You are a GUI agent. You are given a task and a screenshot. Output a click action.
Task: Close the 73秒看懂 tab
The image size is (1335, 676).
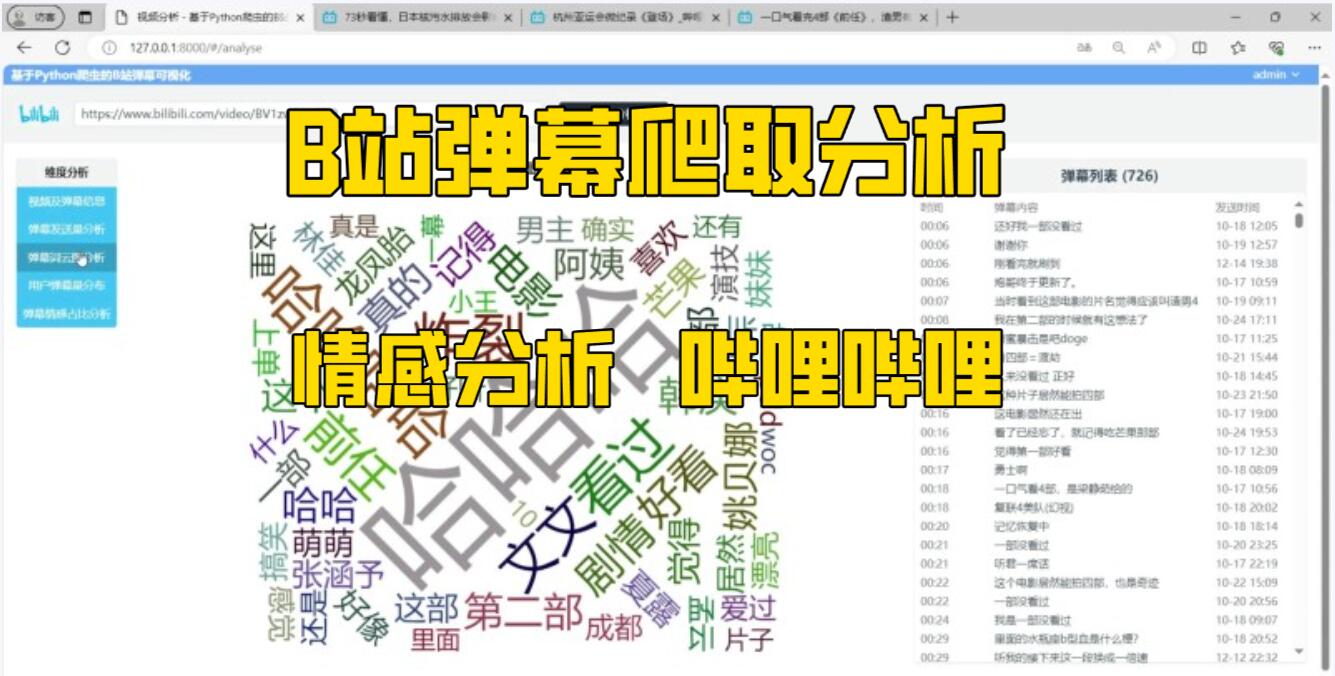click(x=508, y=17)
